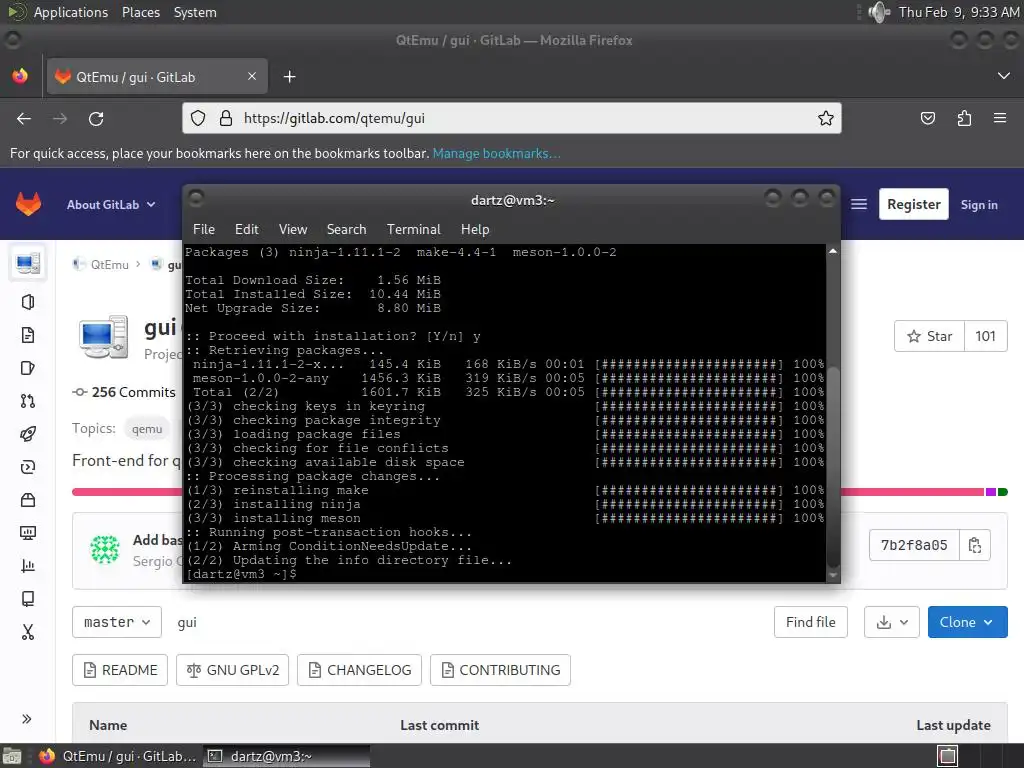Open the download source code dropdown
This screenshot has width=1024, height=768.
point(891,622)
